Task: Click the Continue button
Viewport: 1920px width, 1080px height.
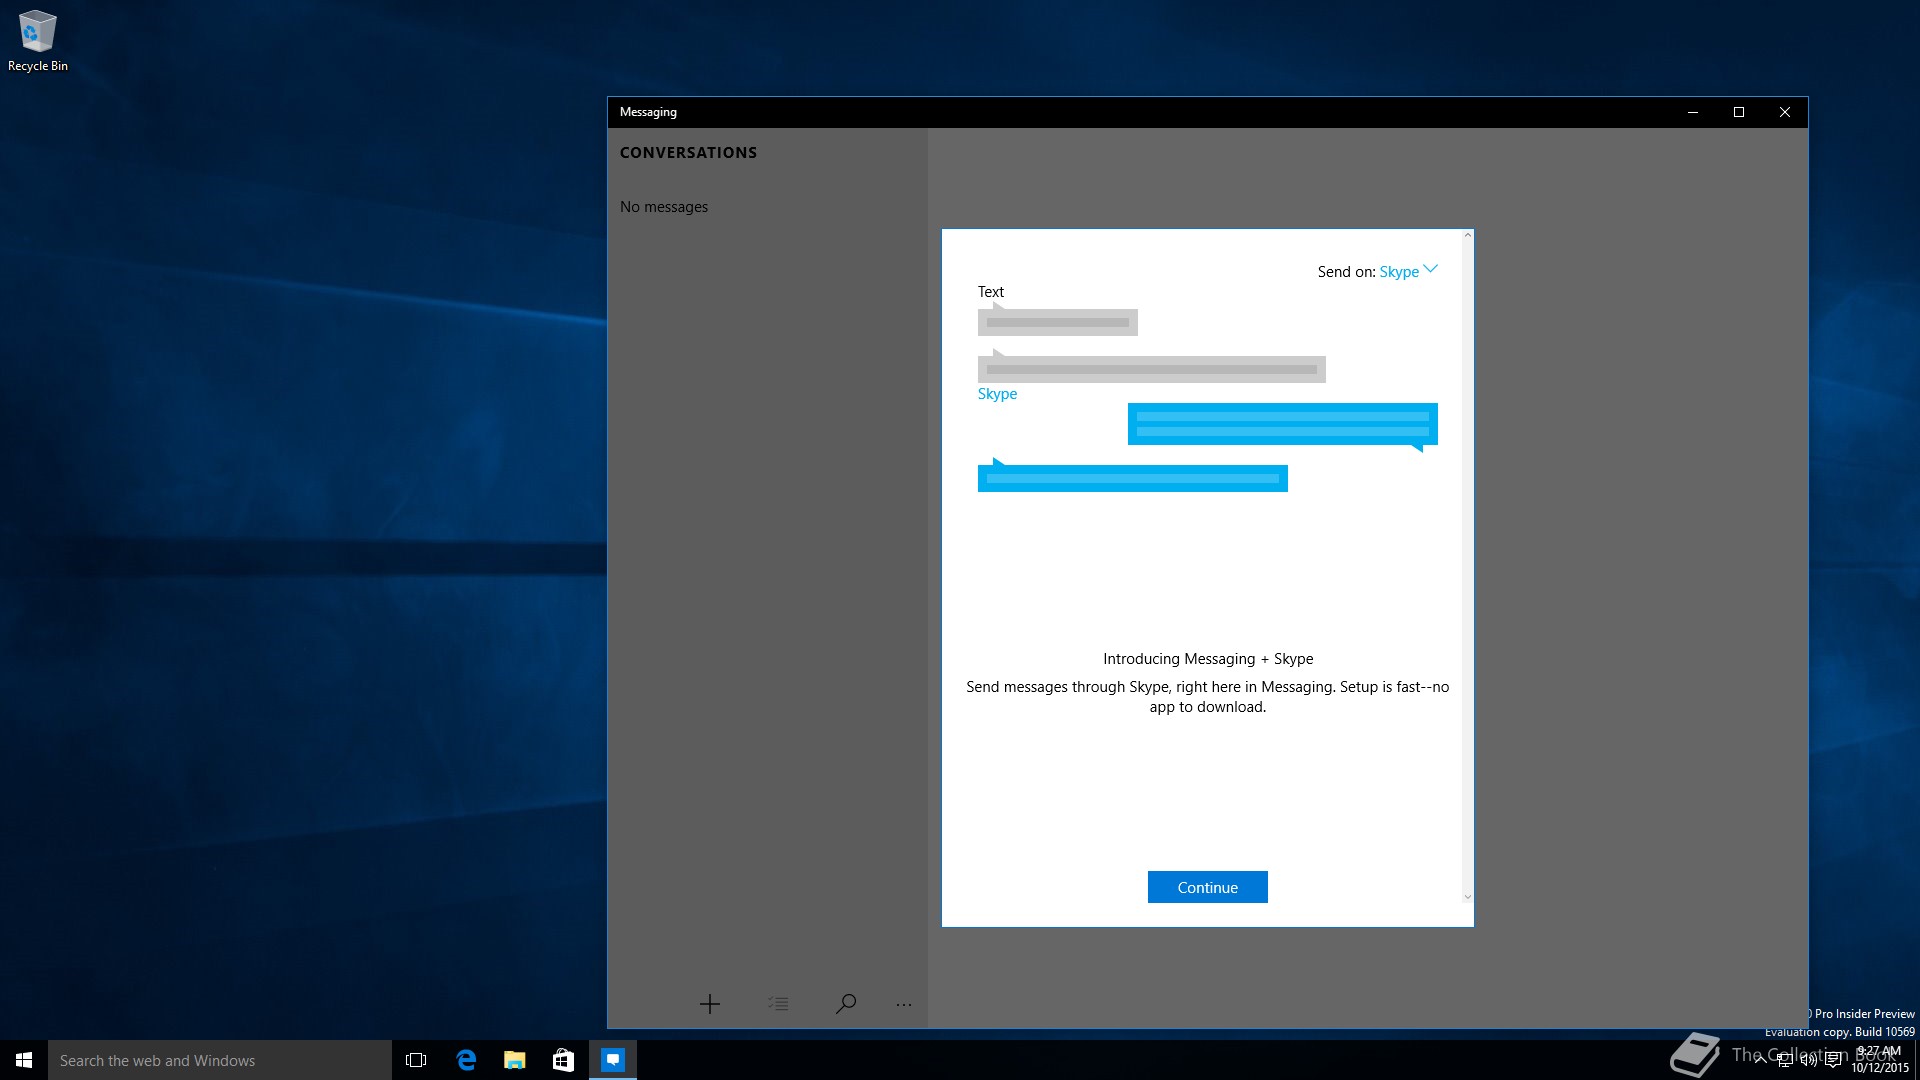Action: [x=1207, y=887]
